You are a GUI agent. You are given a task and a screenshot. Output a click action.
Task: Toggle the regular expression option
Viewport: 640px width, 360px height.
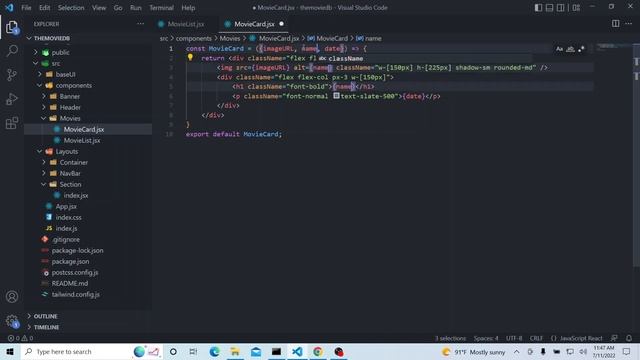point(581,49)
